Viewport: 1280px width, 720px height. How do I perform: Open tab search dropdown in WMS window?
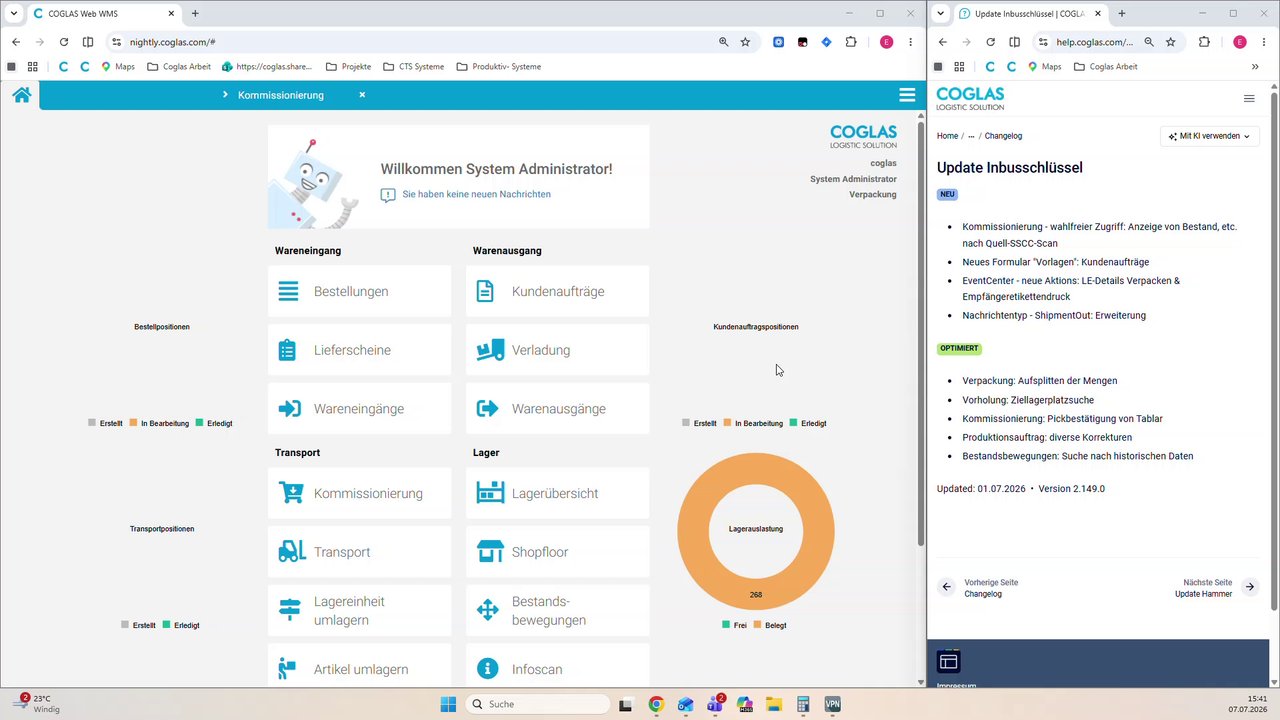[14, 14]
